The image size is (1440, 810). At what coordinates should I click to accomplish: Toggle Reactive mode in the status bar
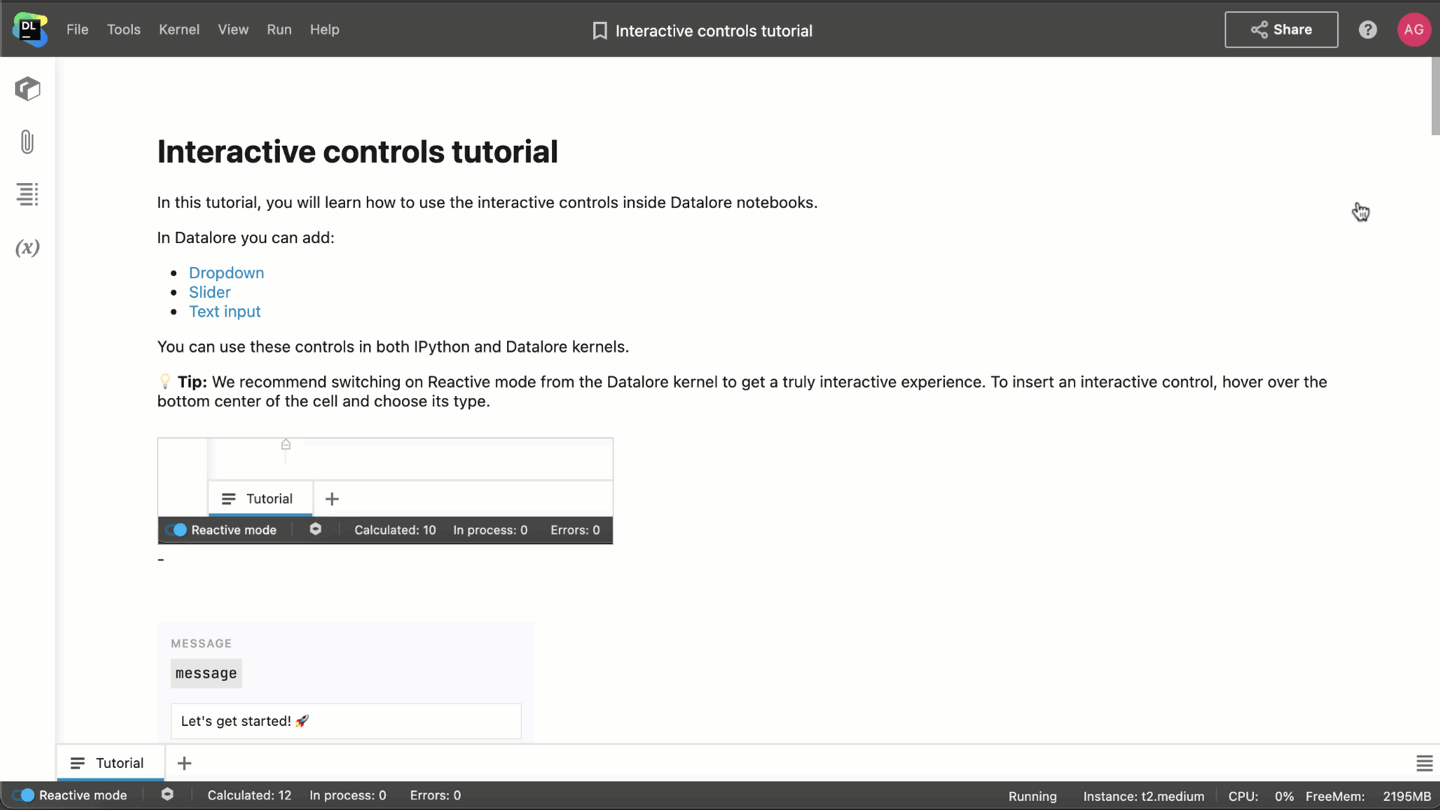click(x=24, y=795)
